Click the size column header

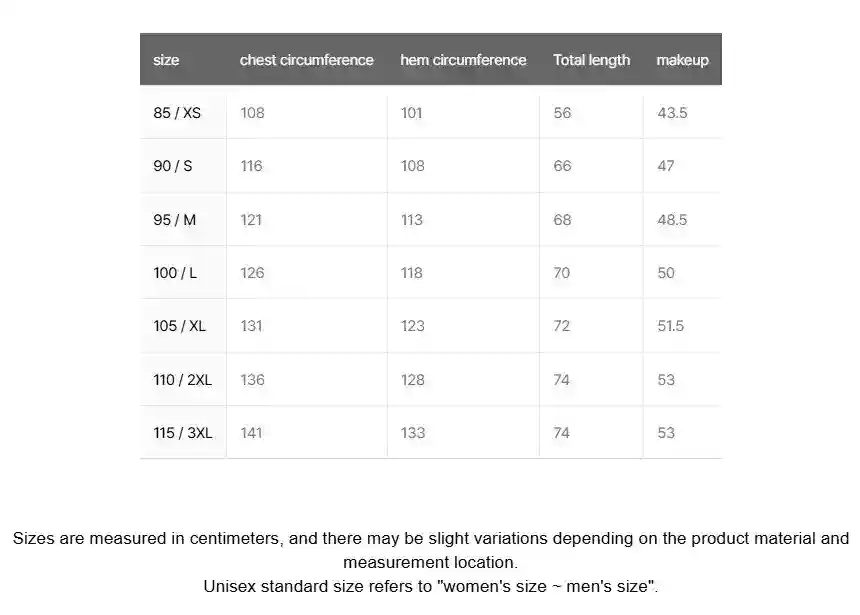(x=166, y=60)
